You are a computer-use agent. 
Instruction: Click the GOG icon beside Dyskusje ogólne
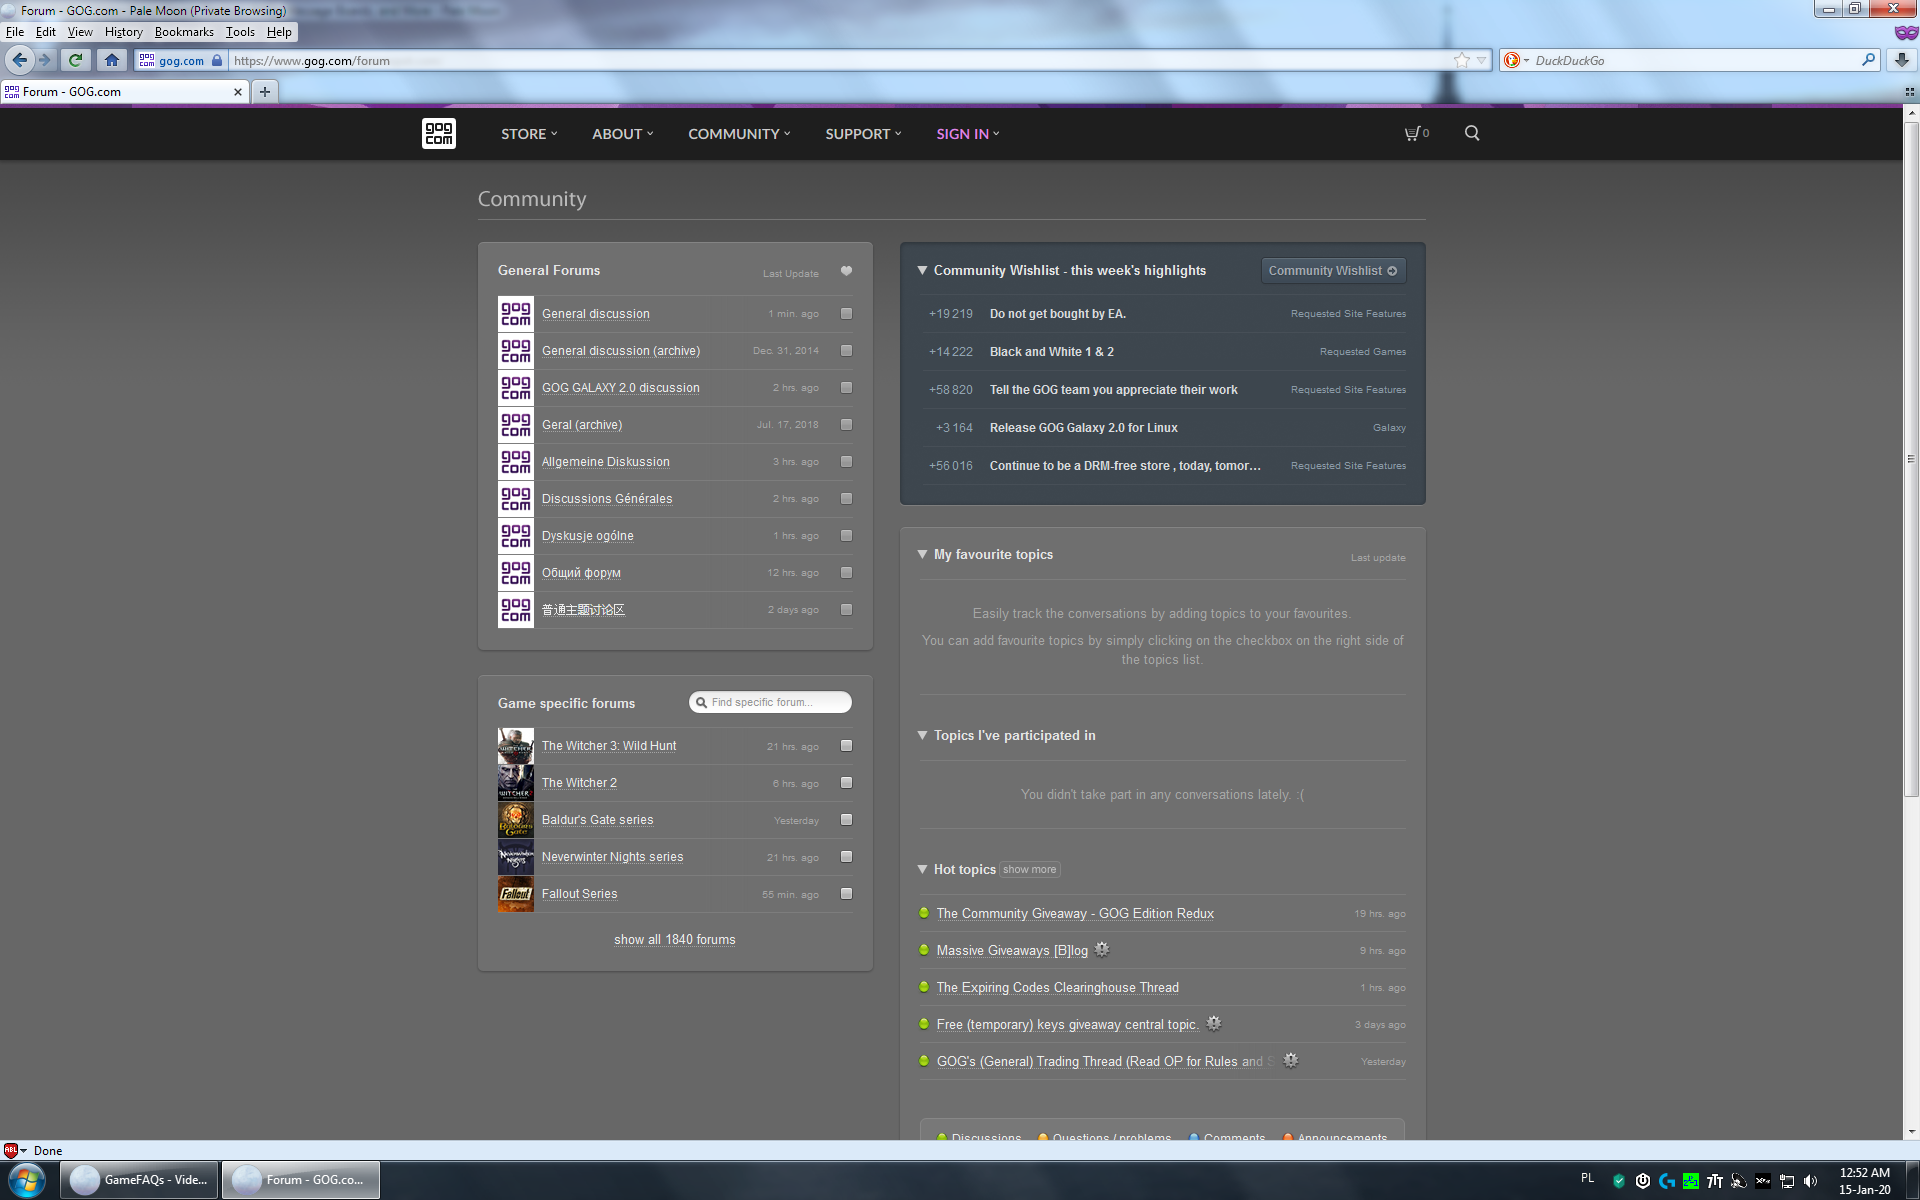(516, 536)
